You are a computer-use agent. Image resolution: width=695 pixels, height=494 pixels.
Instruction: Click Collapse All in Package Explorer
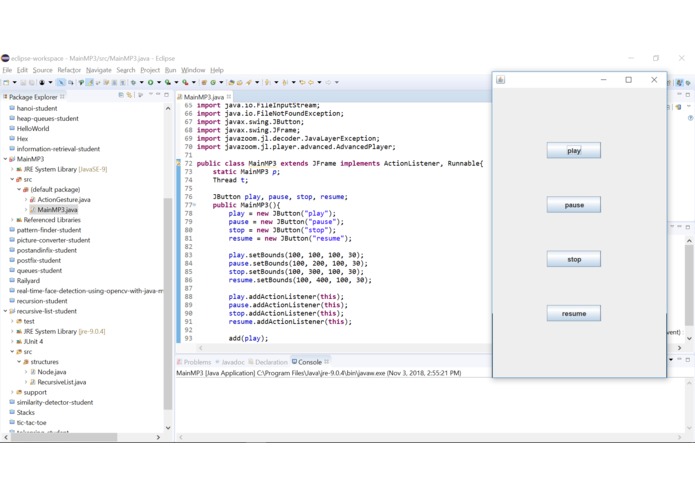coord(121,95)
